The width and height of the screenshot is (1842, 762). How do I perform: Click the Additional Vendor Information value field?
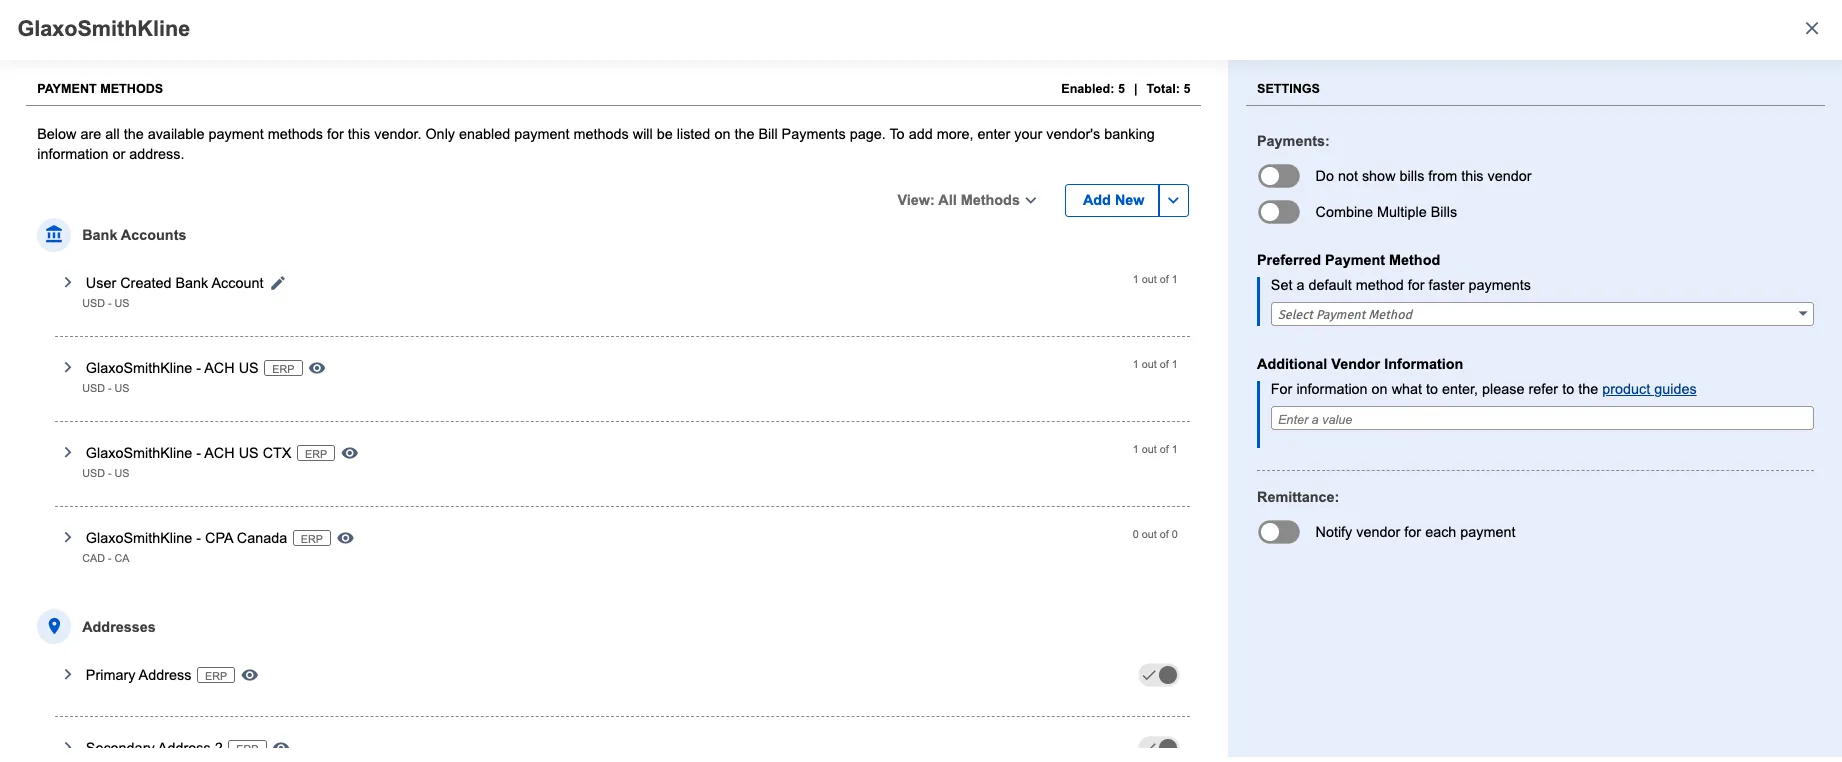(x=1542, y=419)
